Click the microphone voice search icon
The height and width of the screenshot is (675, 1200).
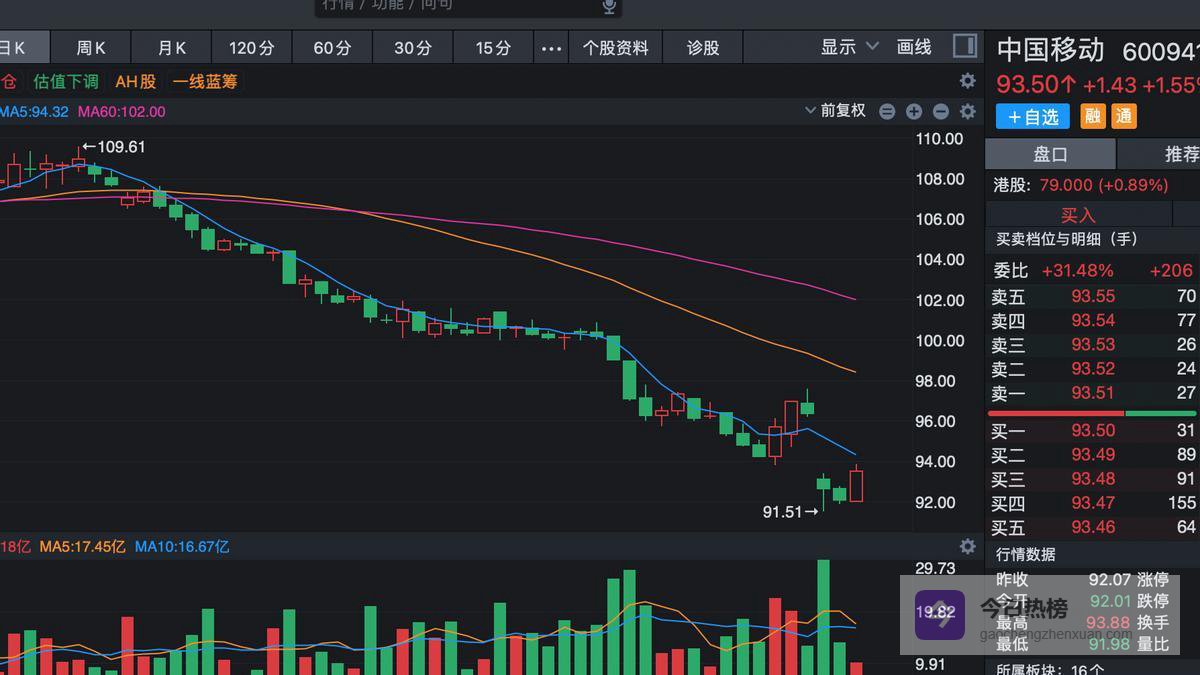[x=608, y=7]
